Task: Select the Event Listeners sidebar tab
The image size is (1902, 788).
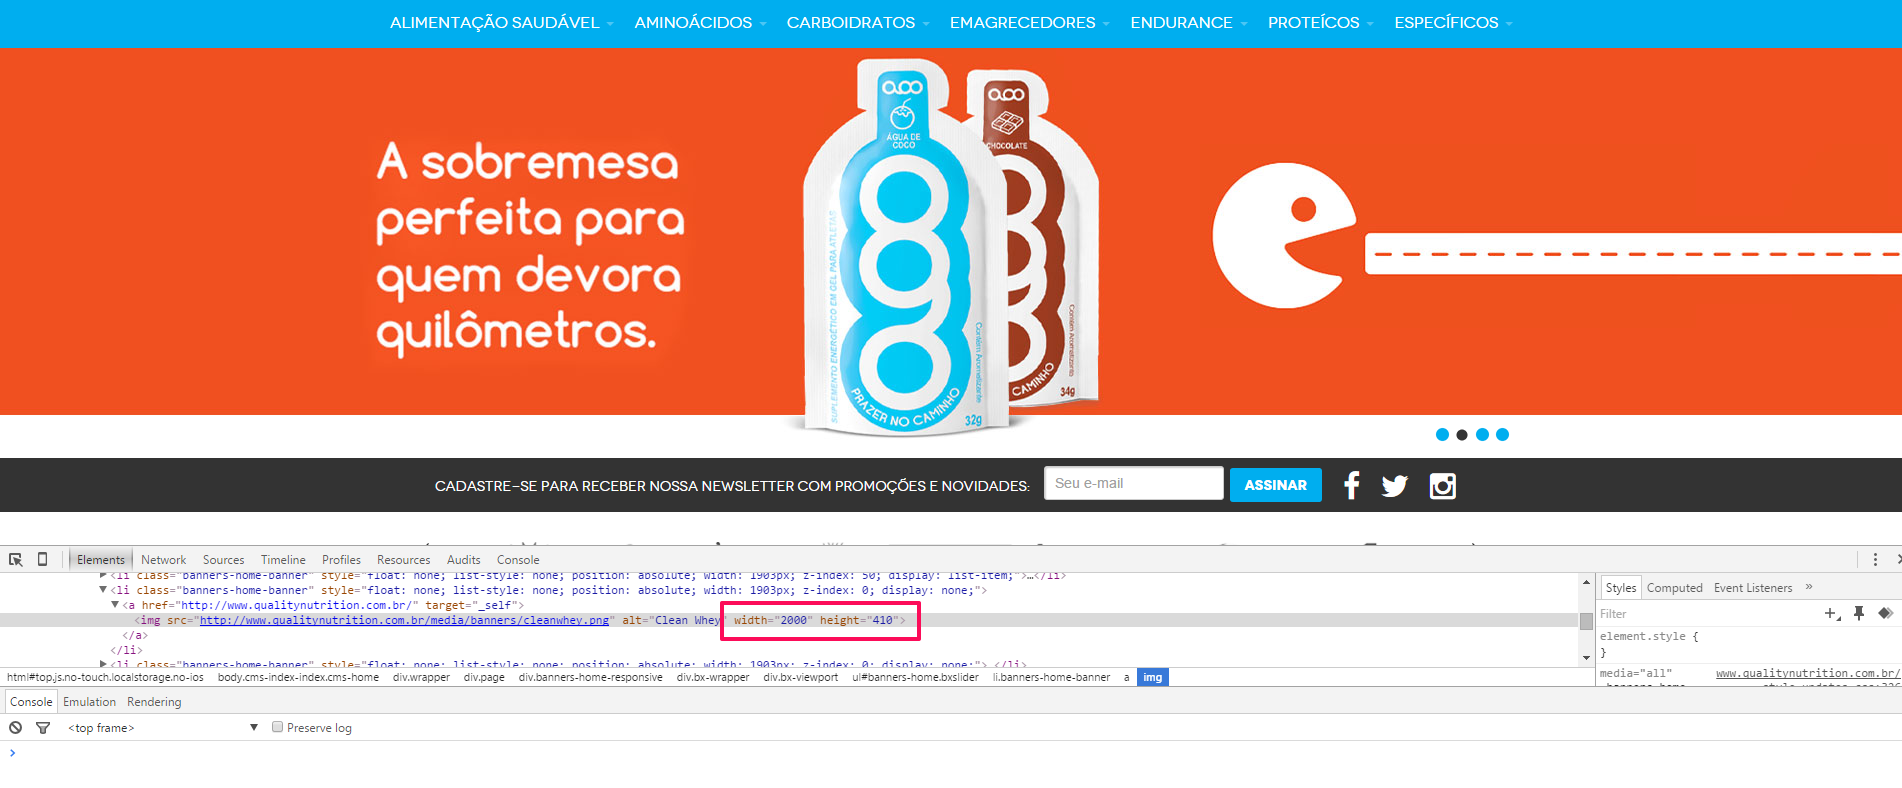Action: tap(1753, 587)
